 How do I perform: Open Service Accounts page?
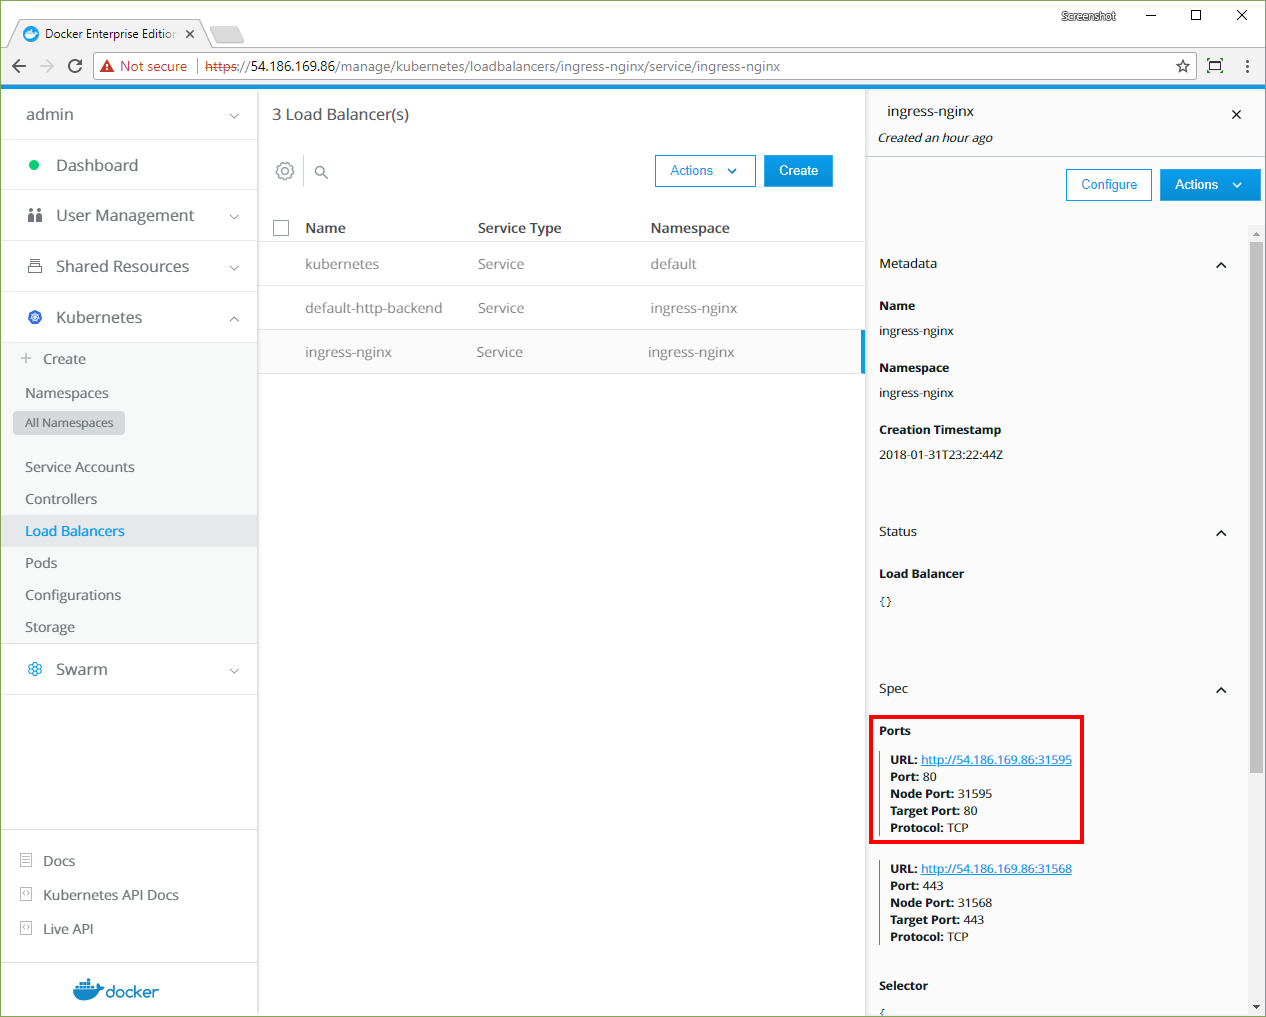(x=80, y=467)
